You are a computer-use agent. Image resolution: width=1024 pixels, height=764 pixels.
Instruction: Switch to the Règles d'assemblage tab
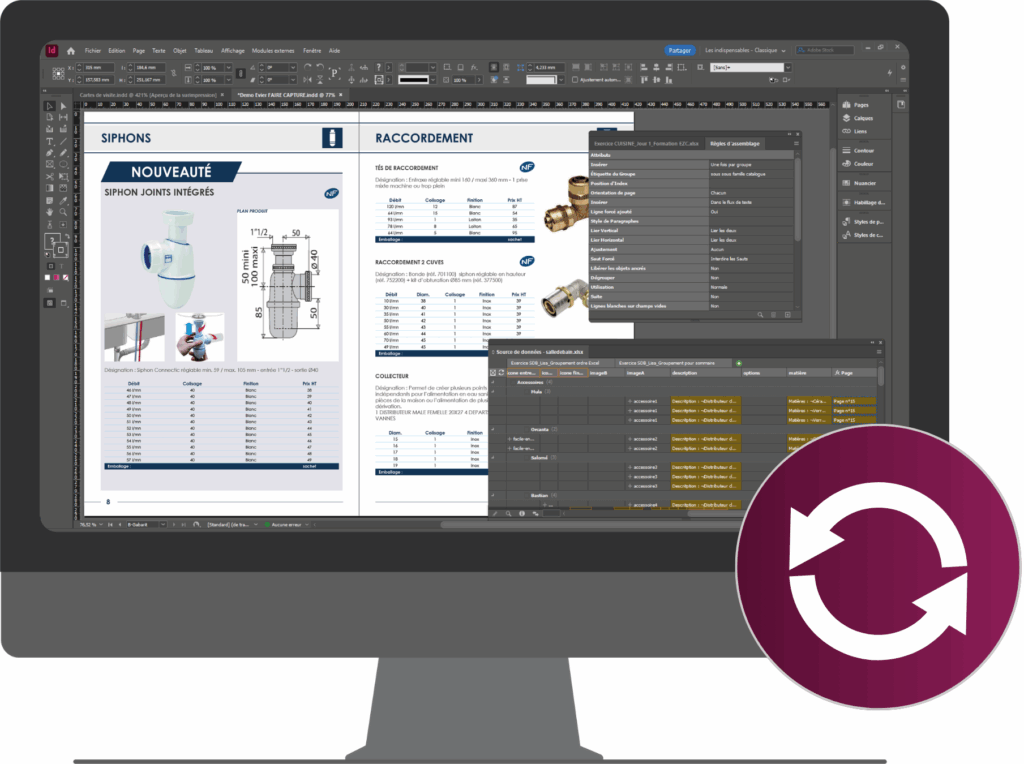(734, 143)
